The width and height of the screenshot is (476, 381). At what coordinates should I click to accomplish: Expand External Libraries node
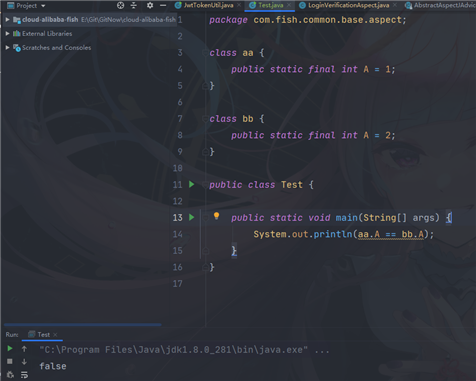coord(7,33)
